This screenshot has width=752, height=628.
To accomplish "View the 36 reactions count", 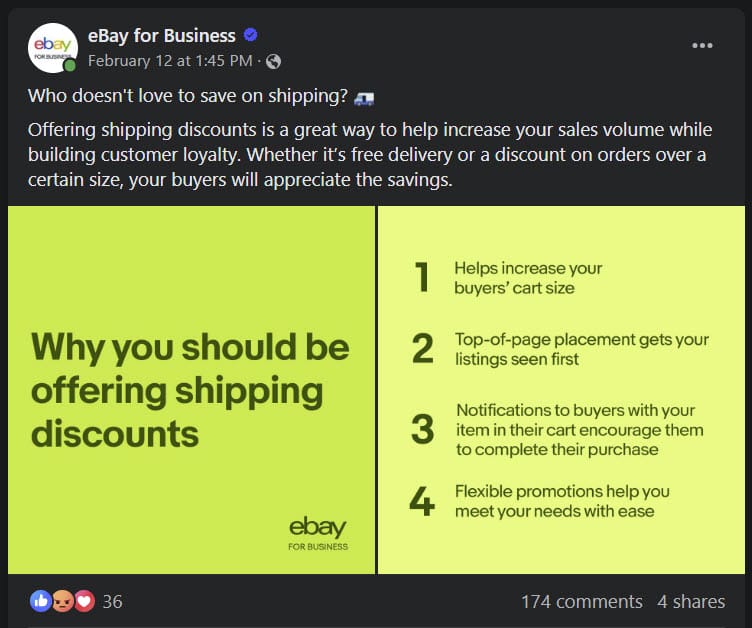I will click(x=112, y=601).
